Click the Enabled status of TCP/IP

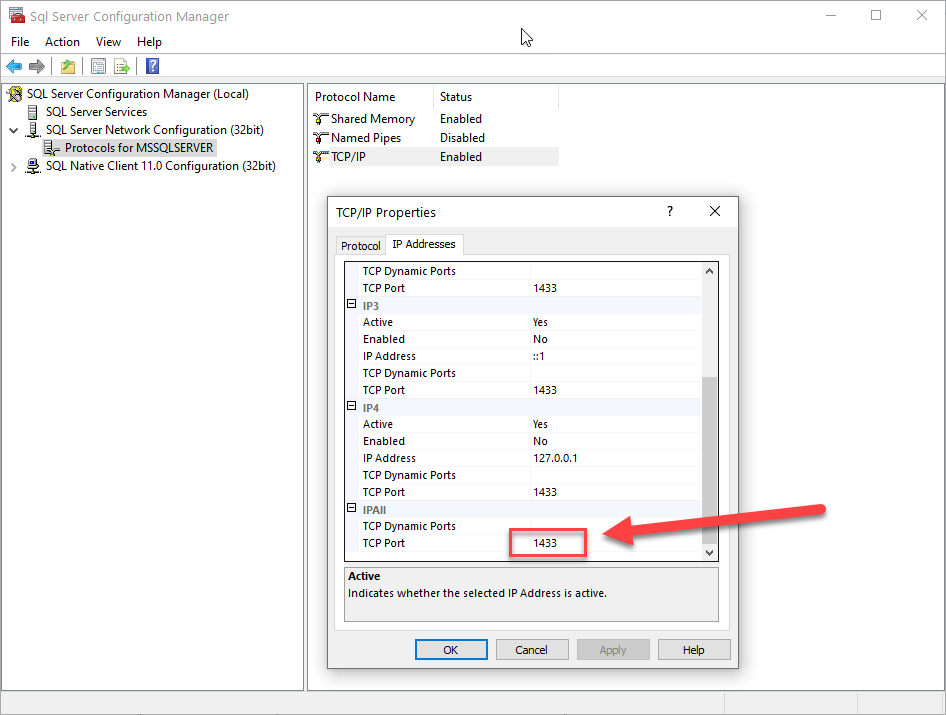click(x=461, y=157)
